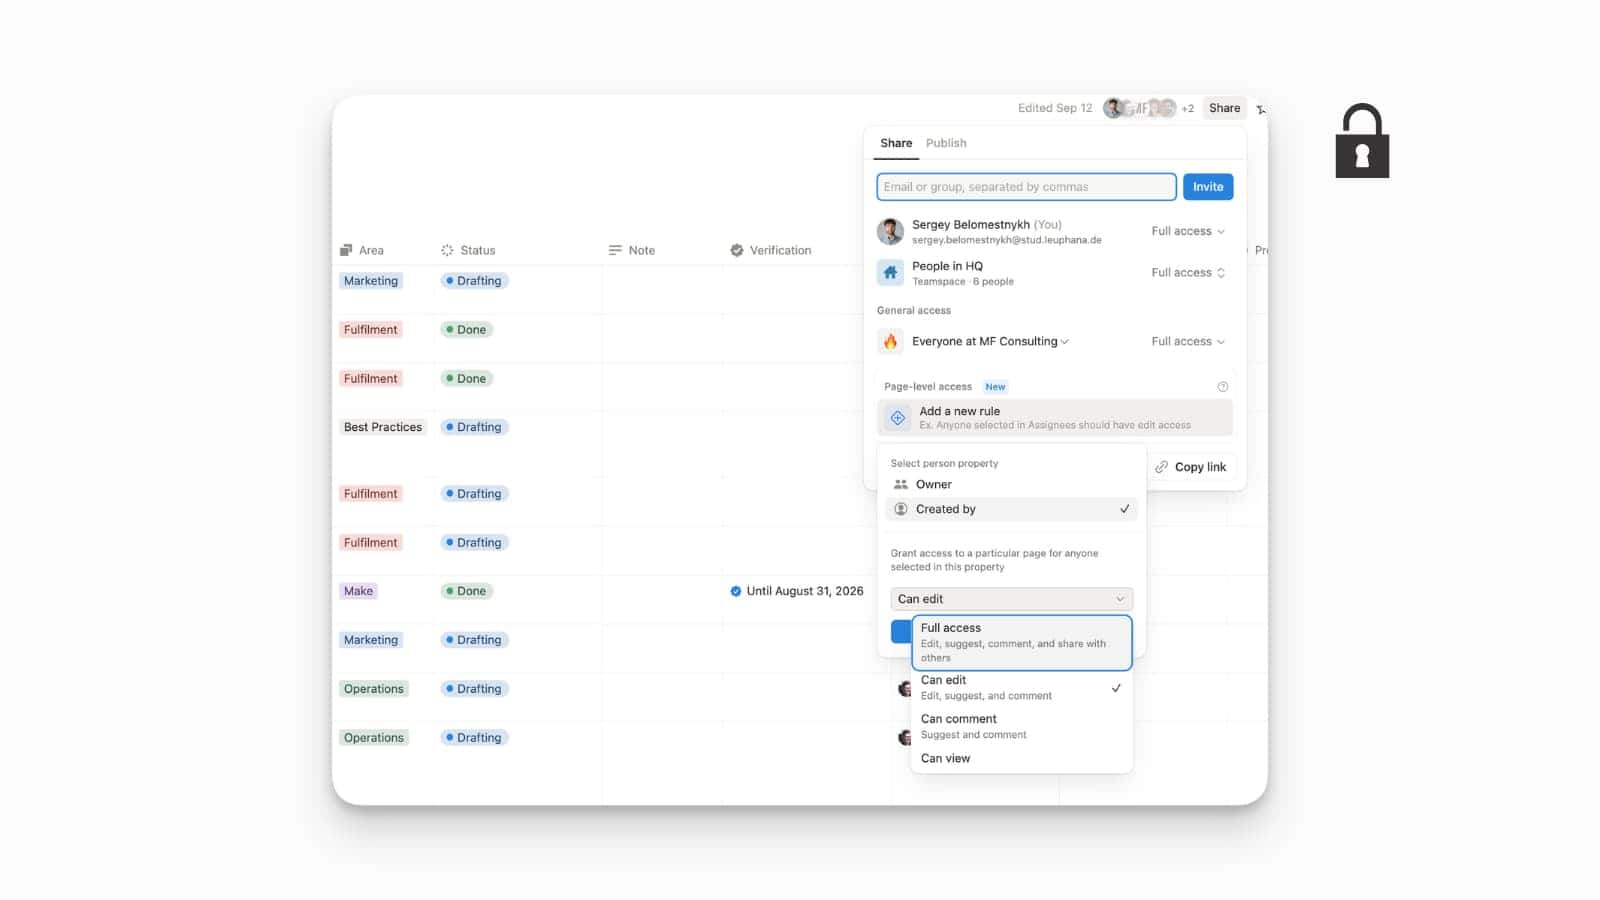This screenshot has height=900, width=1600.
Task: Open Full access dropdown for Sergey Belomestnykh
Action: point(1187,231)
